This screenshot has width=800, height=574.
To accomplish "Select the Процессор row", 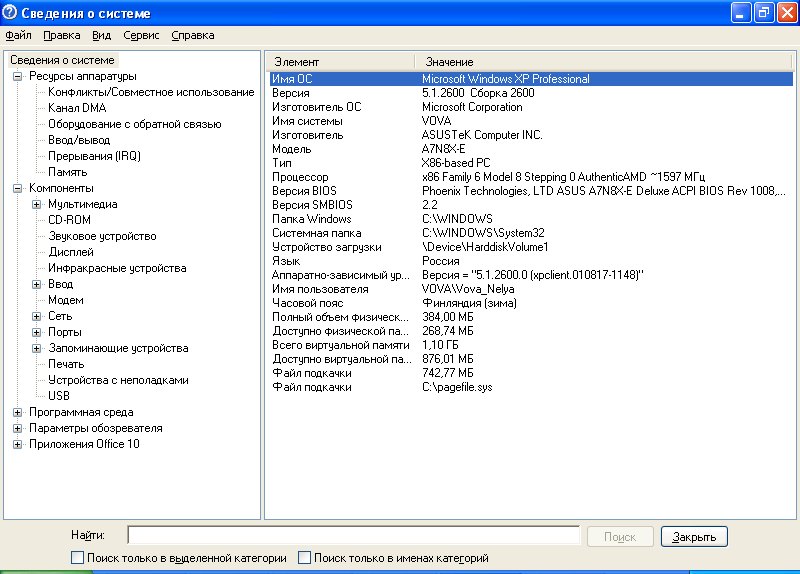I will point(531,177).
